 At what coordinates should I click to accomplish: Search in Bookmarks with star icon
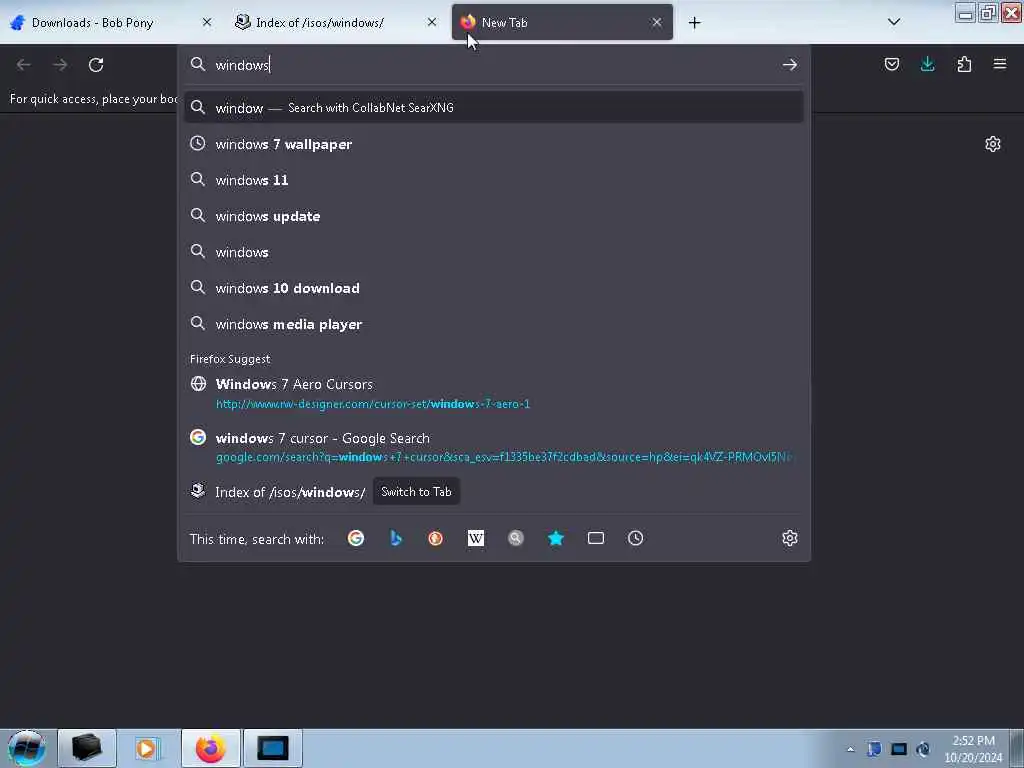click(x=556, y=538)
